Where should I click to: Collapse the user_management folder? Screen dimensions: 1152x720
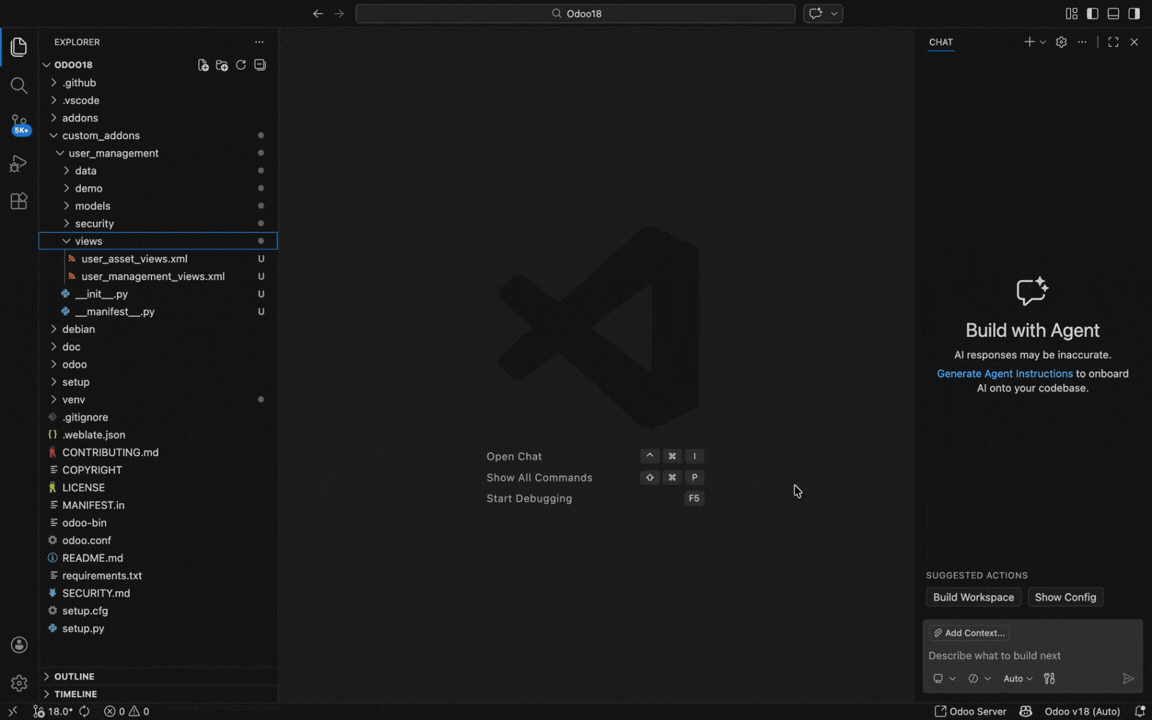click(x=158, y=154)
